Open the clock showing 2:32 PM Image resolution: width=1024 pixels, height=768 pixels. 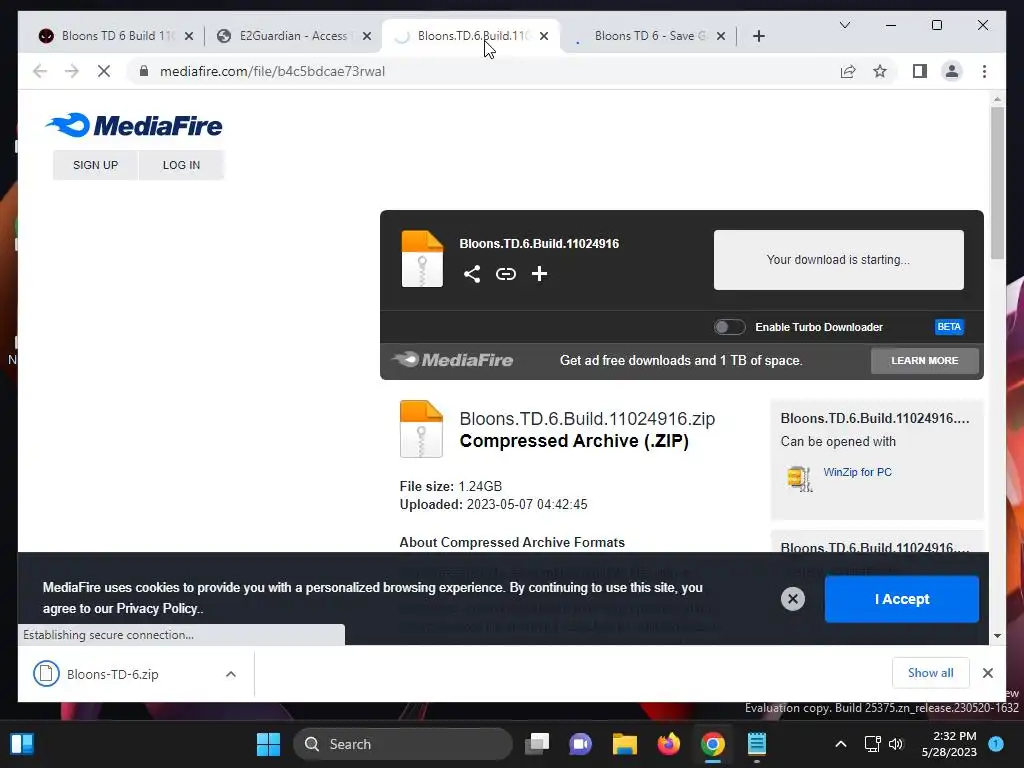(x=949, y=744)
